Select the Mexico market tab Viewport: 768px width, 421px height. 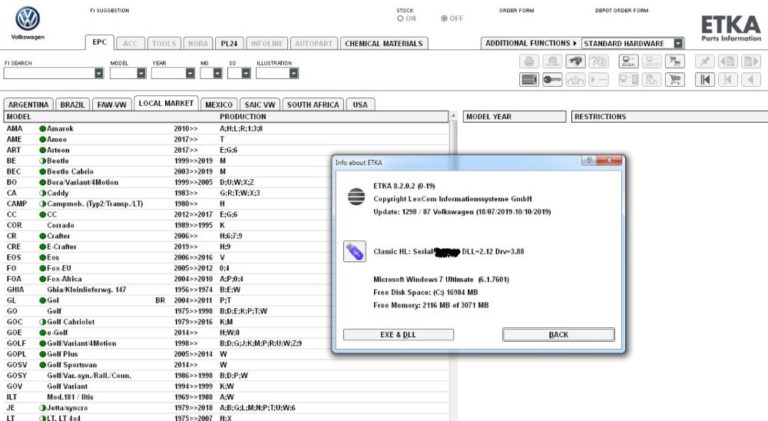pos(219,105)
